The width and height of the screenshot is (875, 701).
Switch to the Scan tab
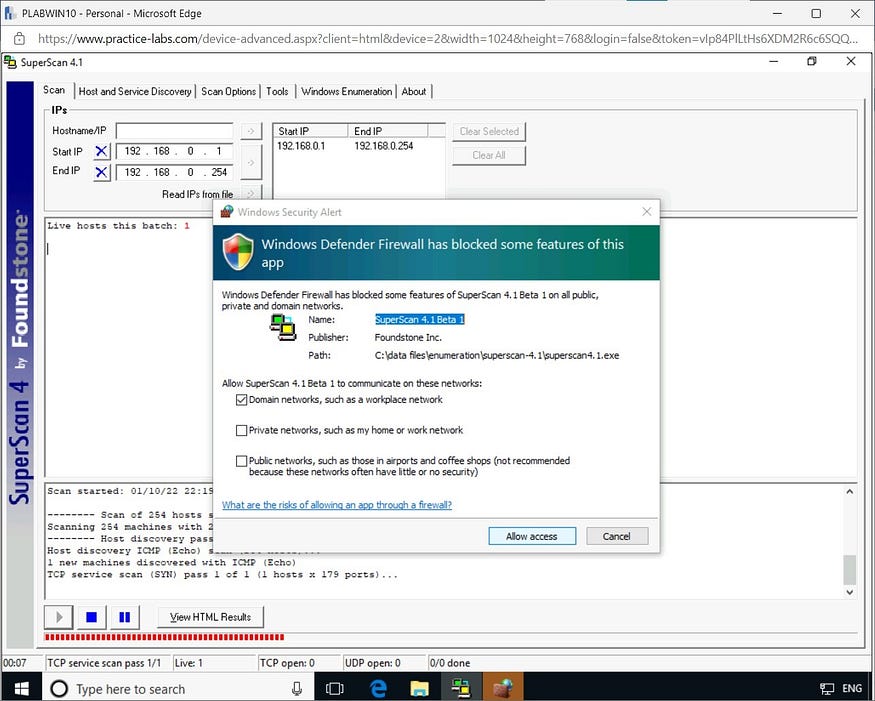pos(54,90)
